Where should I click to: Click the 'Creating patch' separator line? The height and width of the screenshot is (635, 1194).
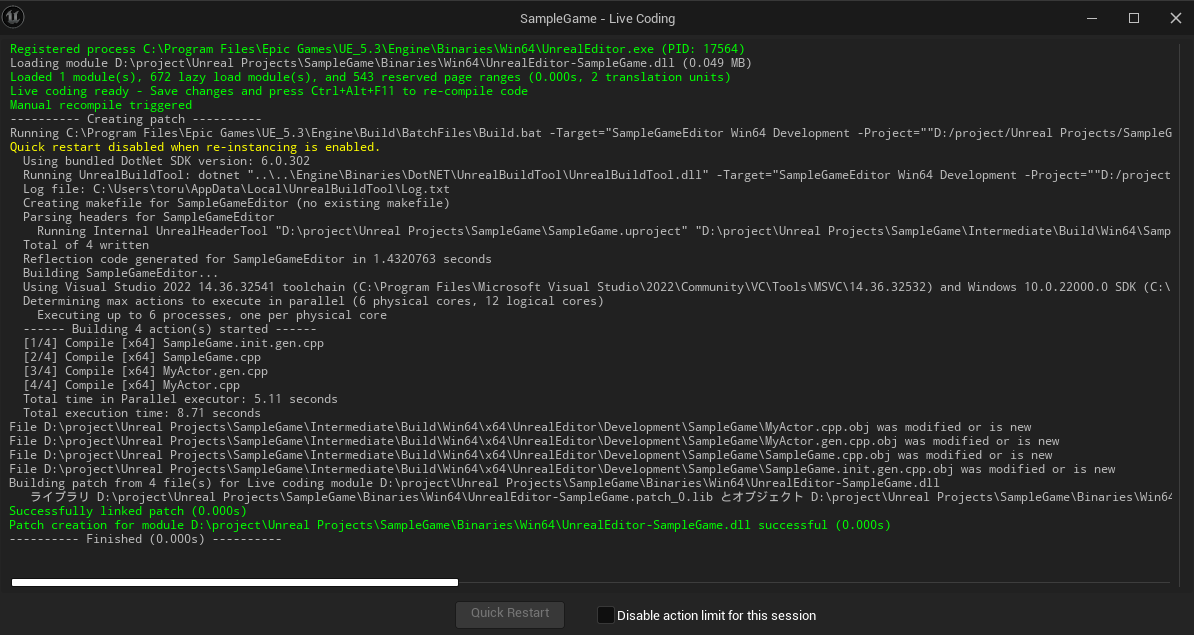tap(136, 119)
